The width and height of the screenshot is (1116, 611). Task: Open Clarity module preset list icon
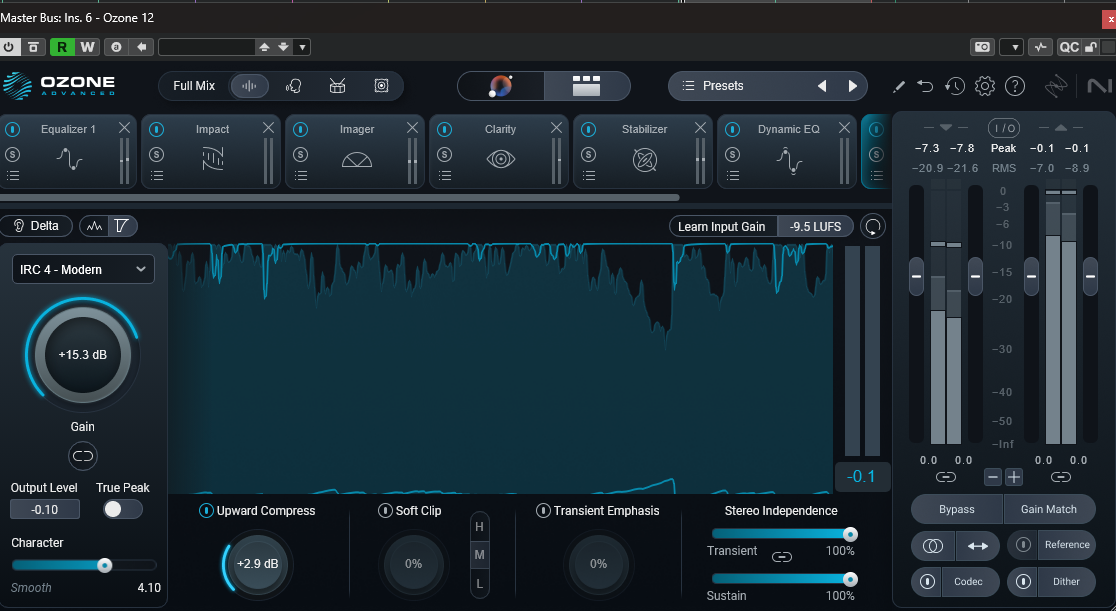coord(445,175)
